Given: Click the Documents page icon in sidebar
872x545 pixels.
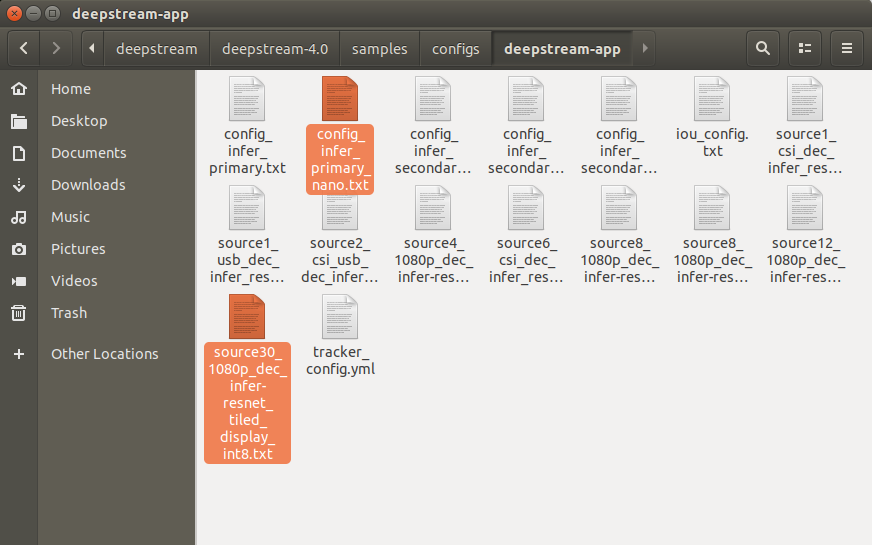Looking at the screenshot, I should click(x=19, y=153).
